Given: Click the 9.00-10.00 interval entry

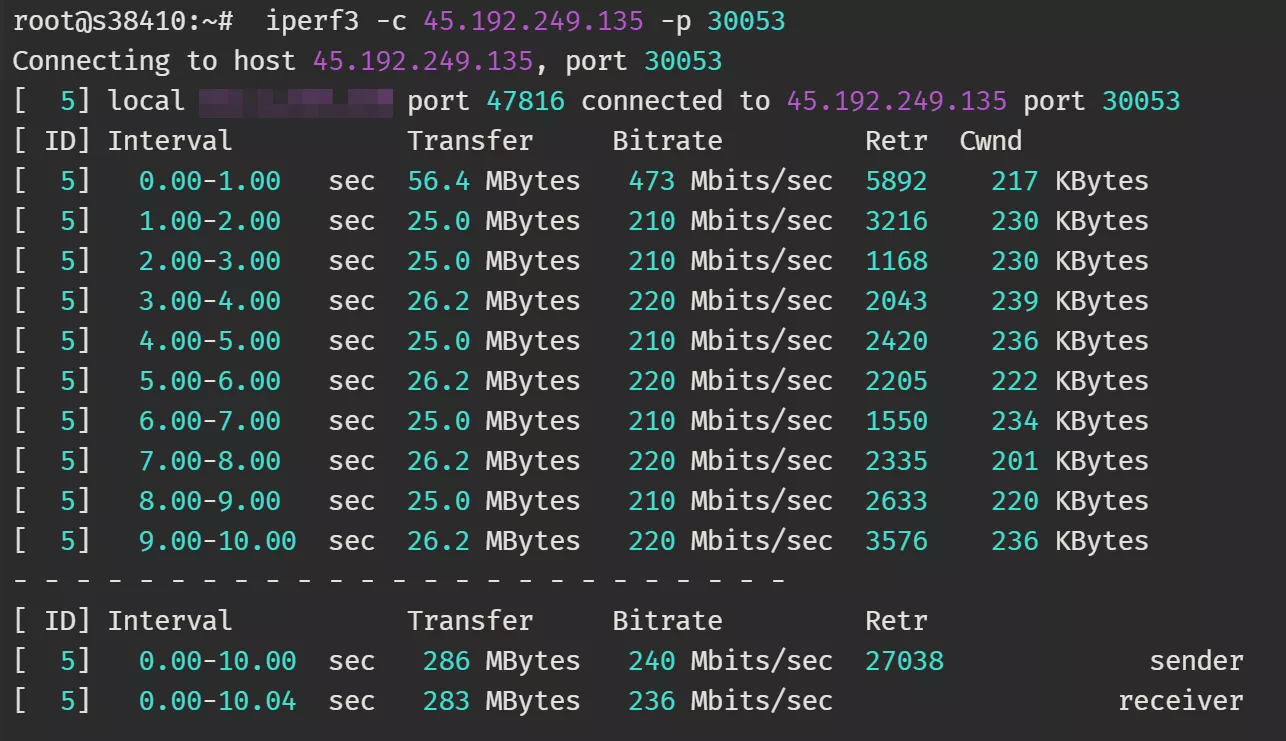Looking at the screenshot, I should pyautogui.click(x=217, y=541).
